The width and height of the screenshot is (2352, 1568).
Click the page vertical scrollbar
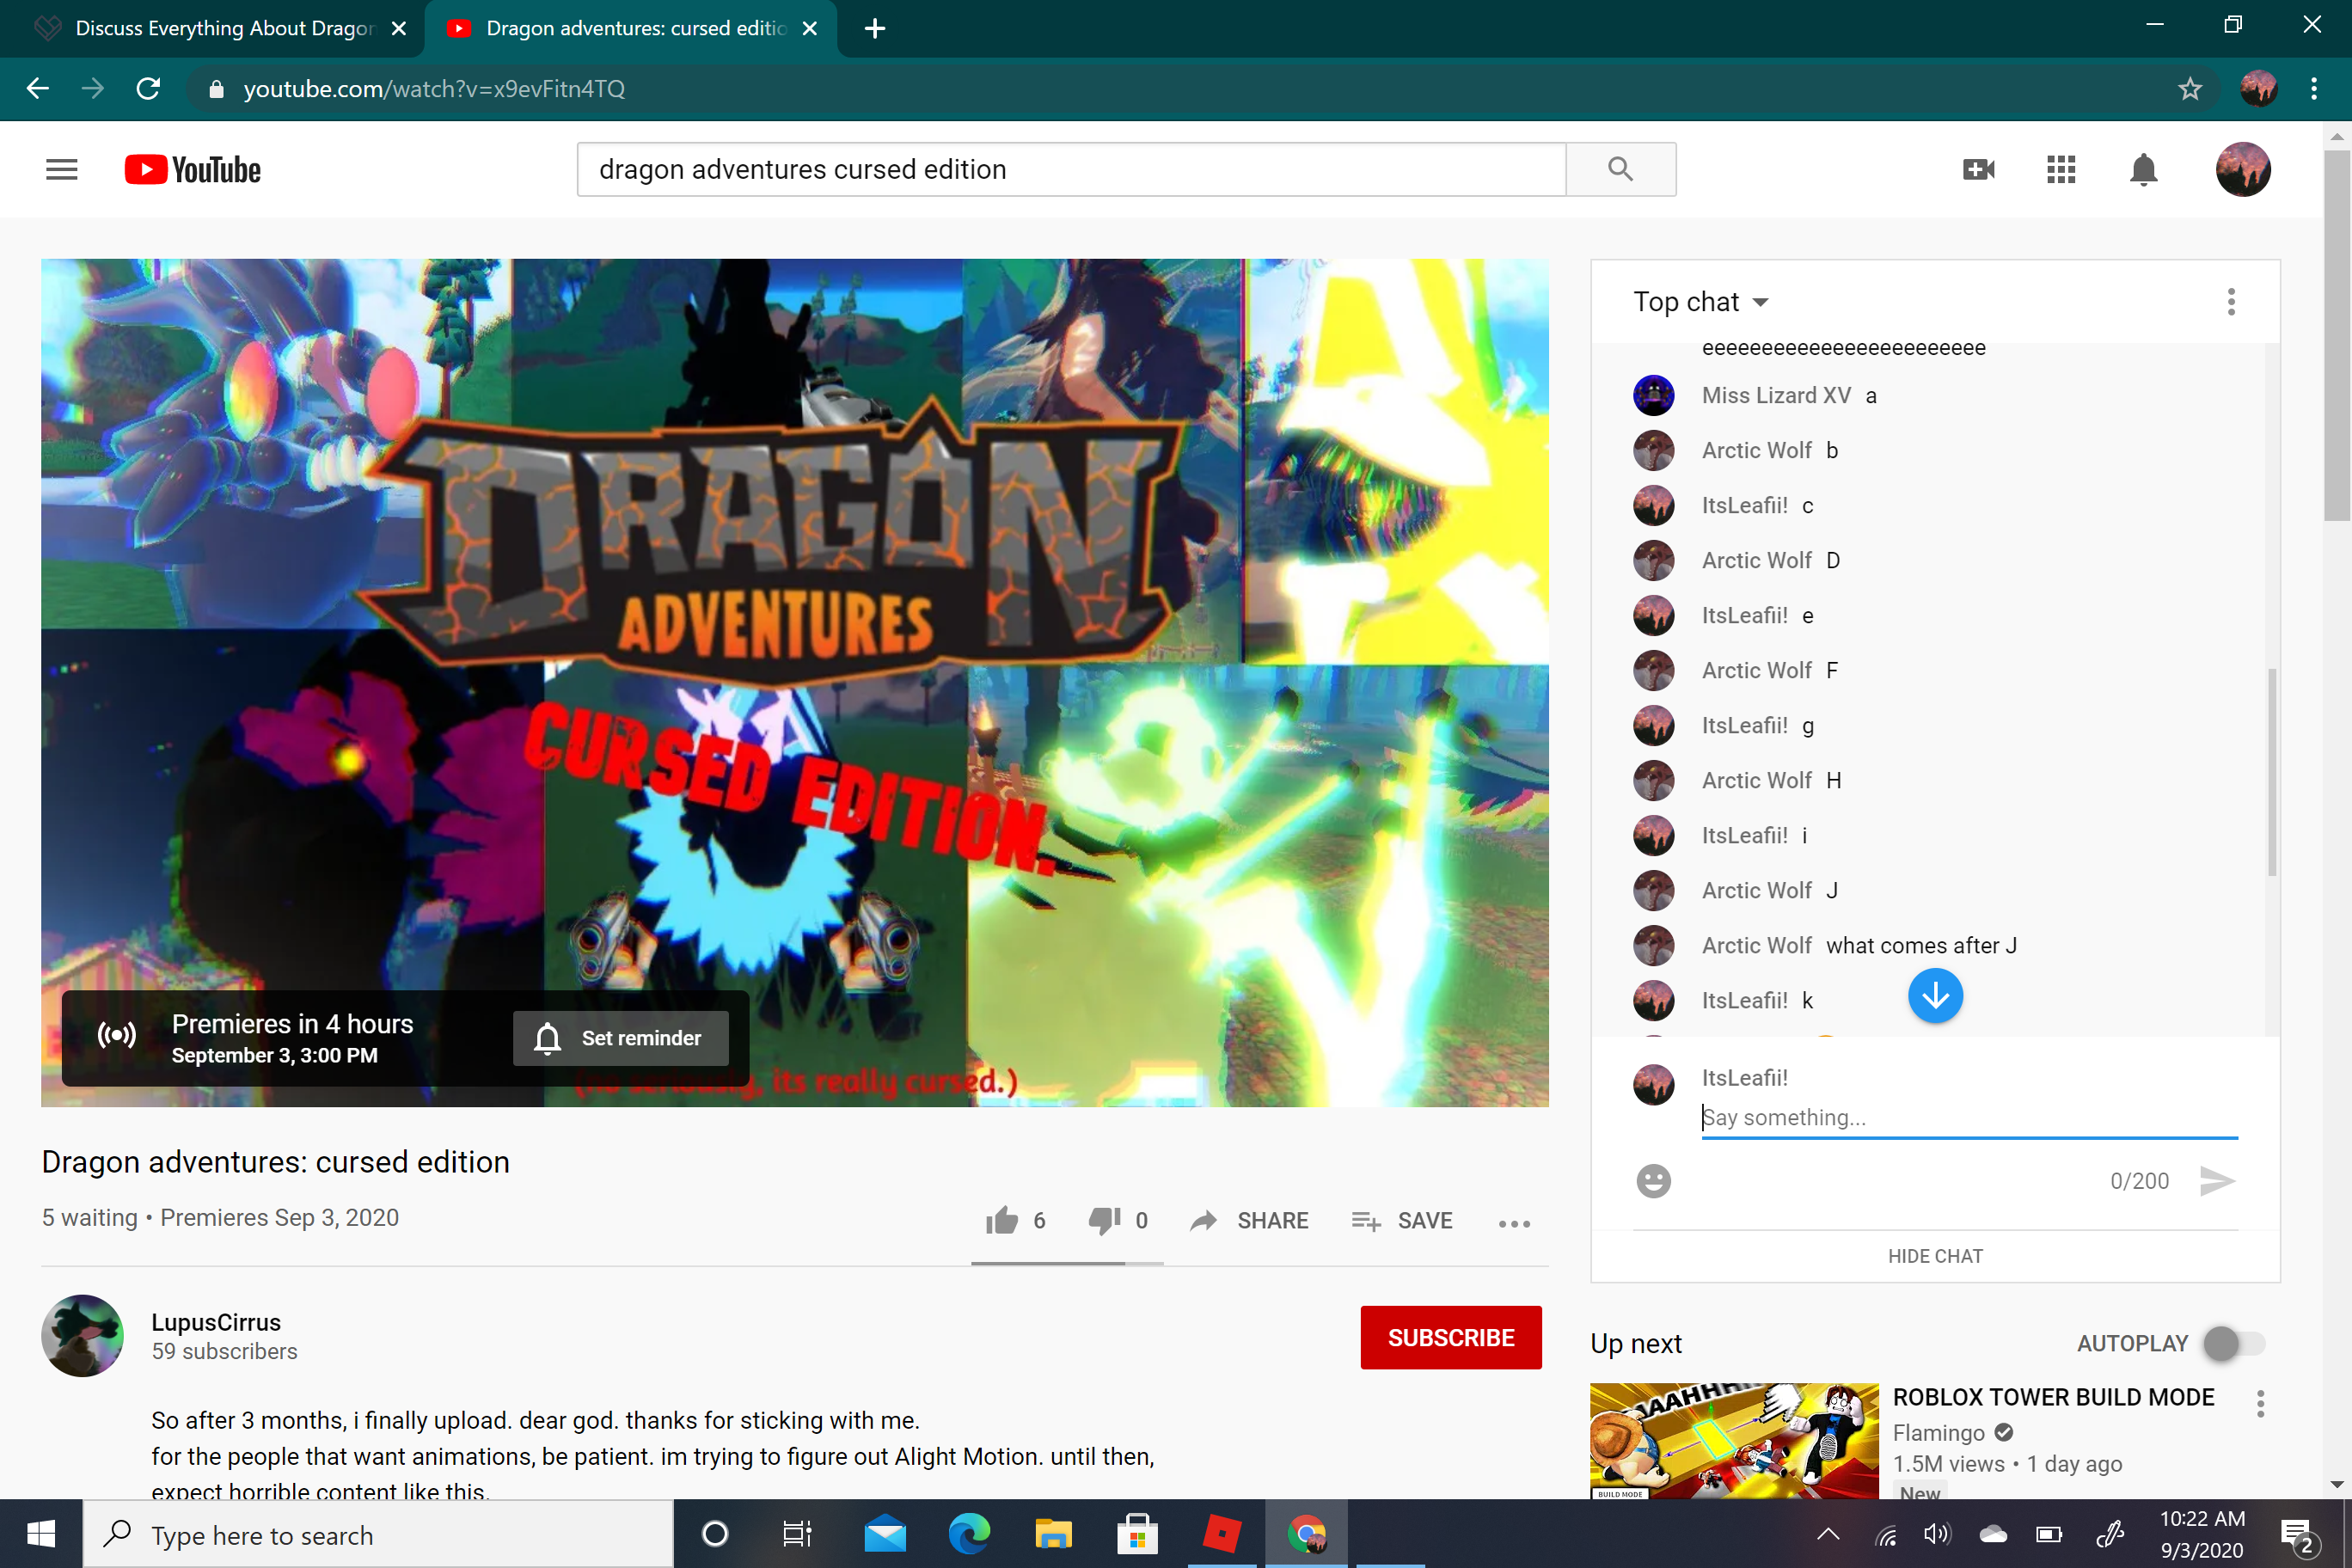click(x=2336, y=336)
